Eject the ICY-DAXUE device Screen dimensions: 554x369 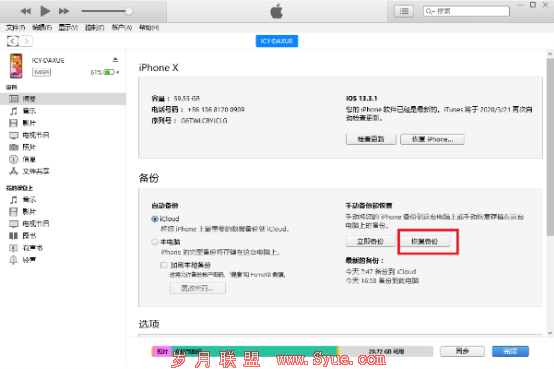(x=115, y=59)
